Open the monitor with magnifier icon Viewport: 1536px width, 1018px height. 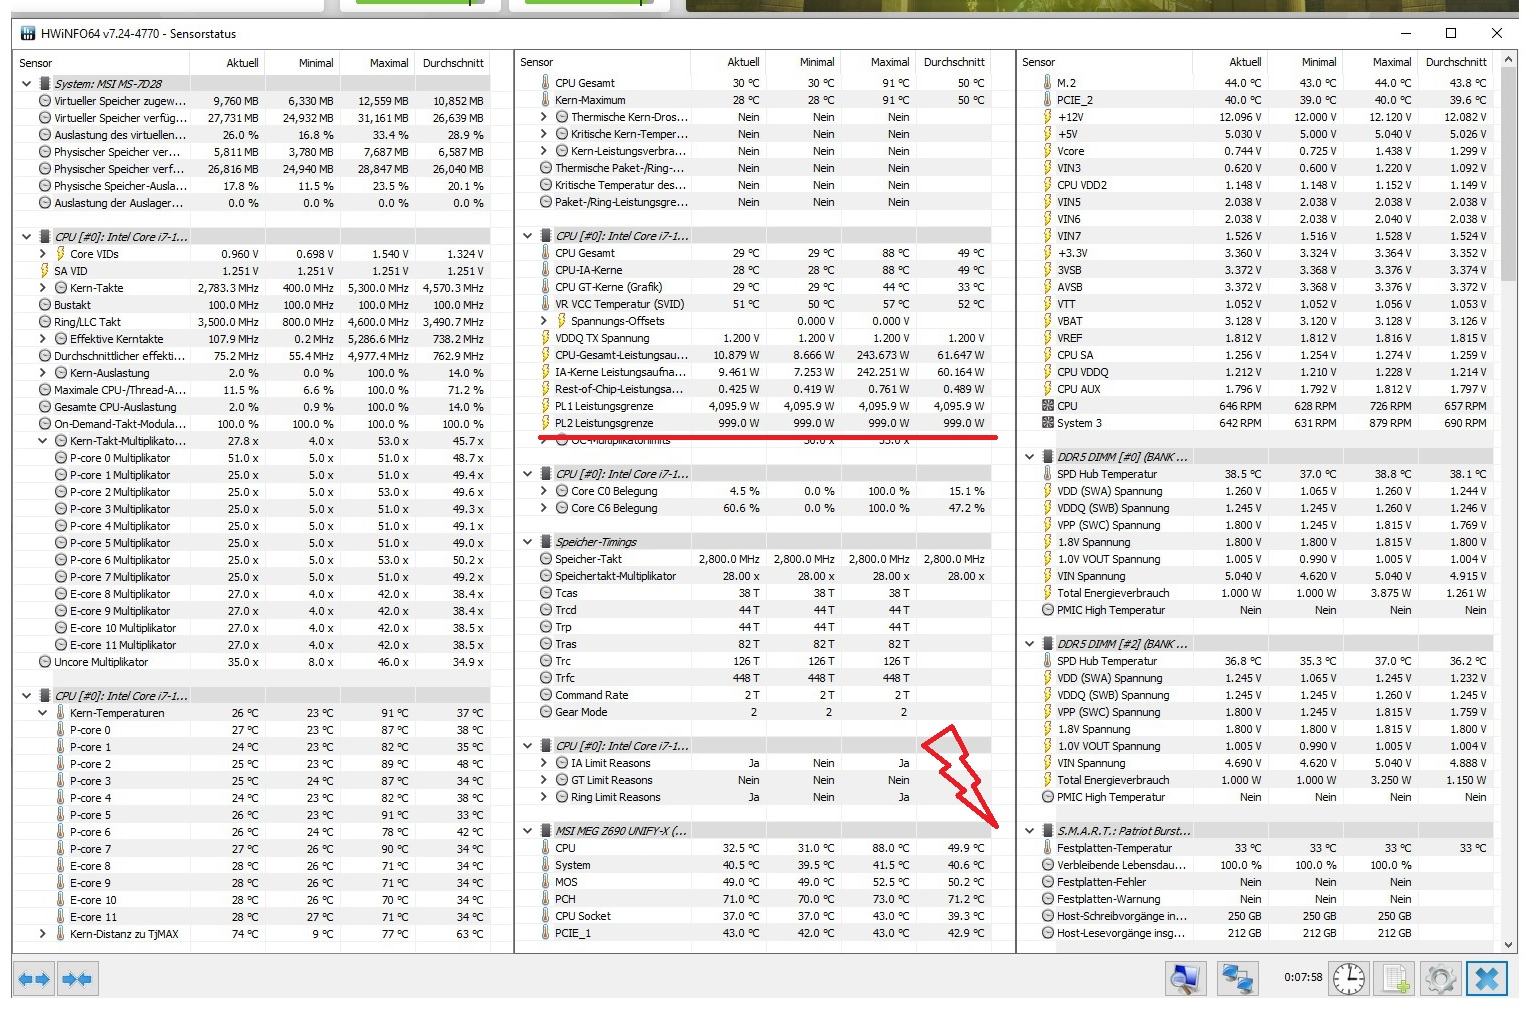tap(1185, 979)
